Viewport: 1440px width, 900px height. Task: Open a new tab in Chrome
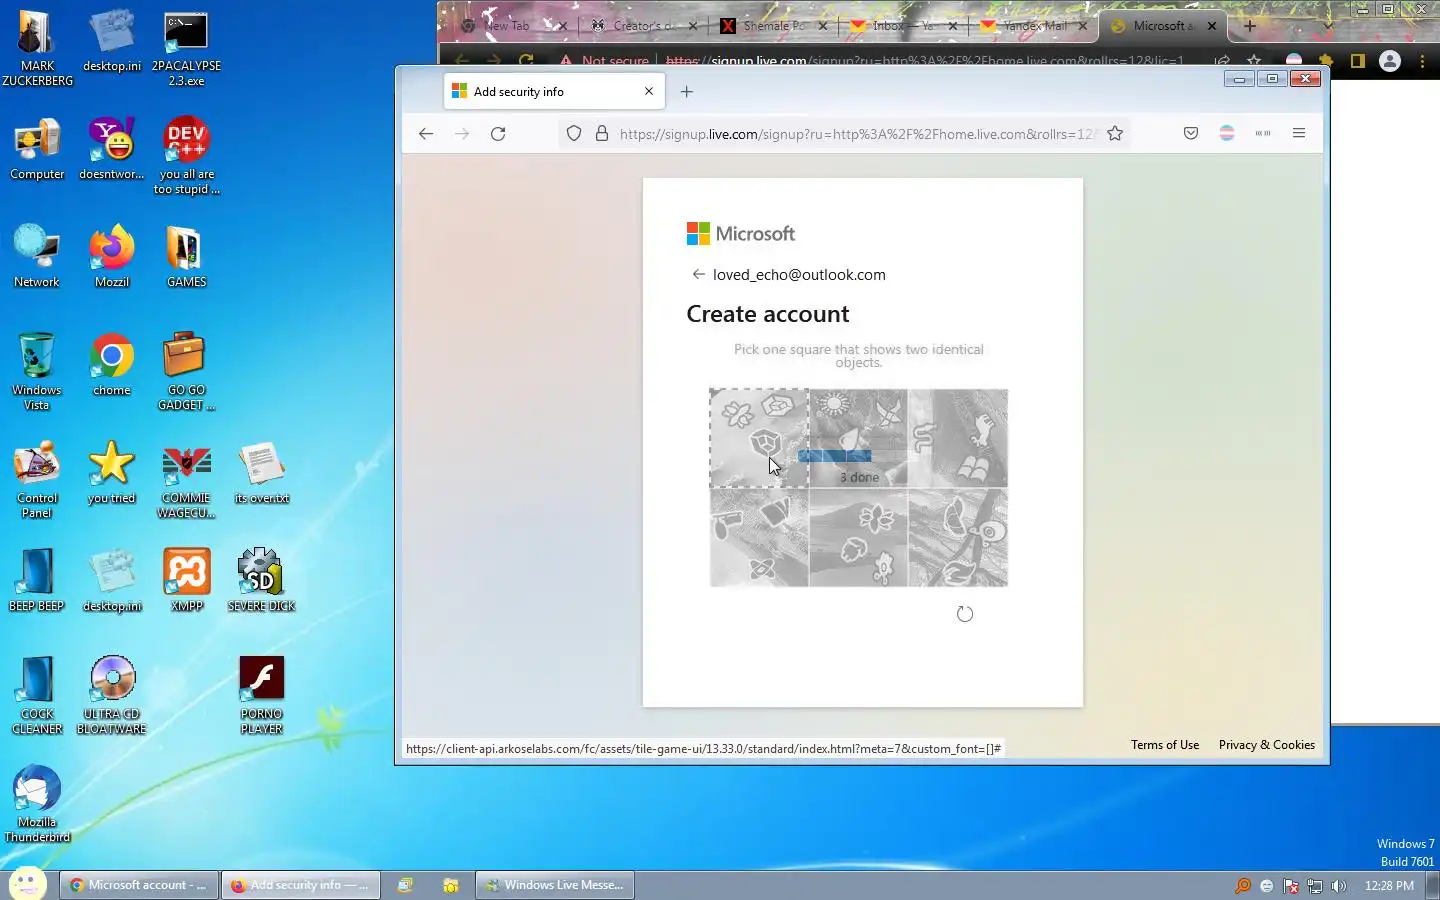(x=1249, y=26)
